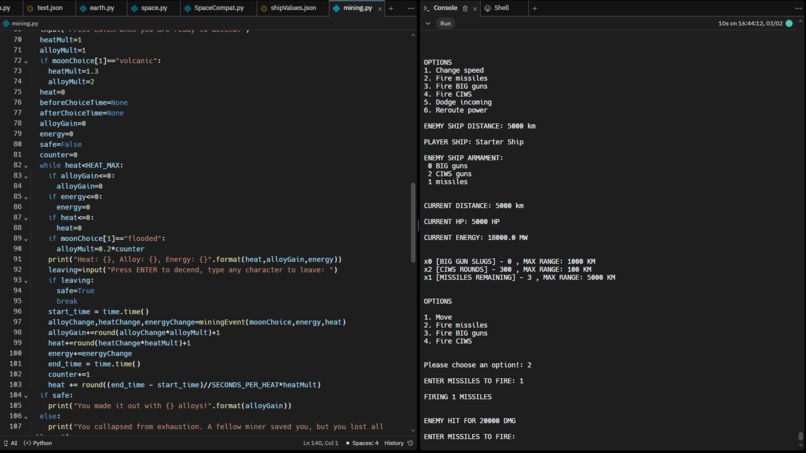Fold the if block at line 72
The height and width of the screenshot is (453, 806).
pos(26,61)
